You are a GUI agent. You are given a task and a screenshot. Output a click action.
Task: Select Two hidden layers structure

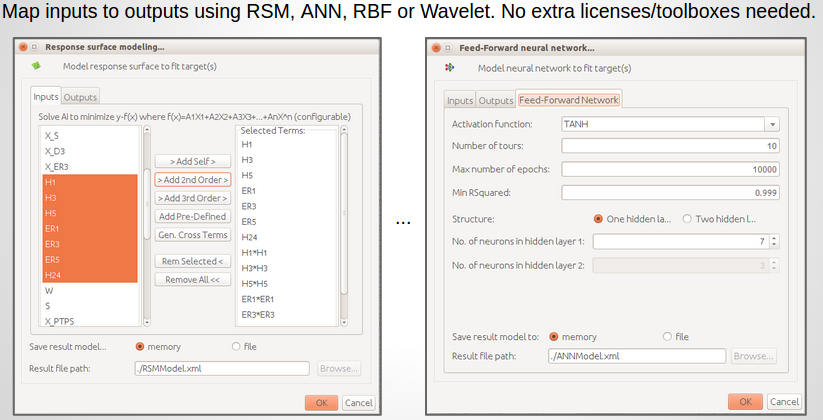pyautogui.click(x=687, y=218)
